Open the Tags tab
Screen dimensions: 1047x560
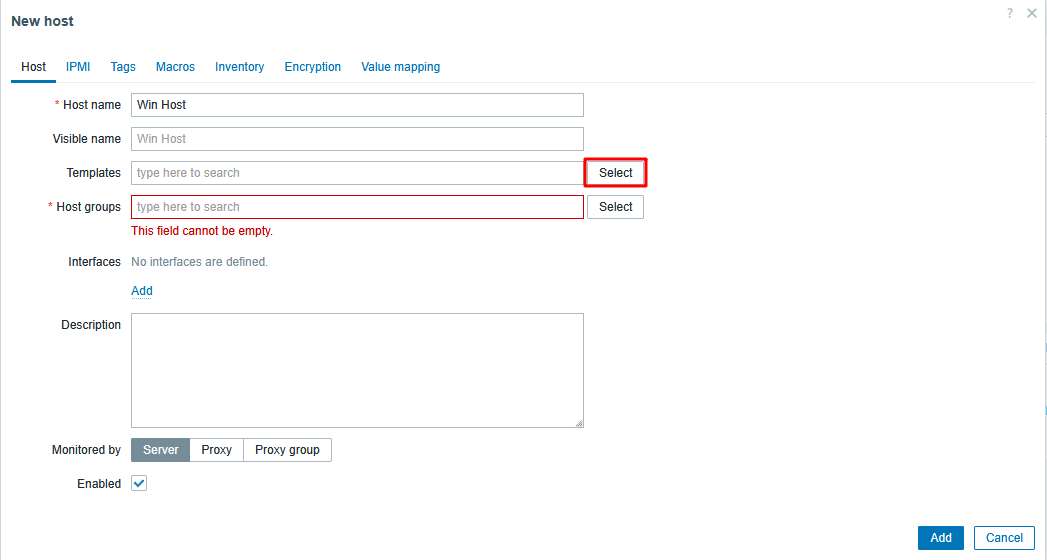(x=123, y=67)
